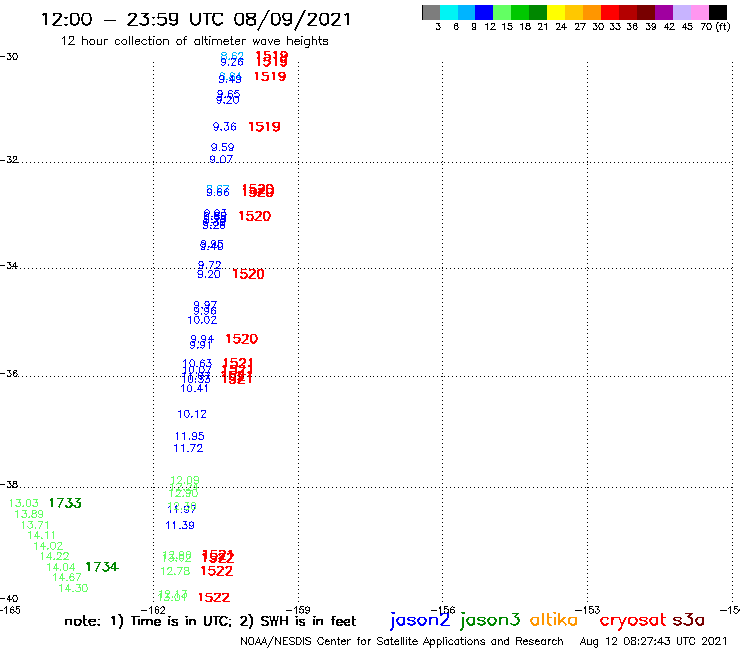This screenshot has height=650, width=740.
Task: Click the wave height value 9.07
Action: pos(221,159)
